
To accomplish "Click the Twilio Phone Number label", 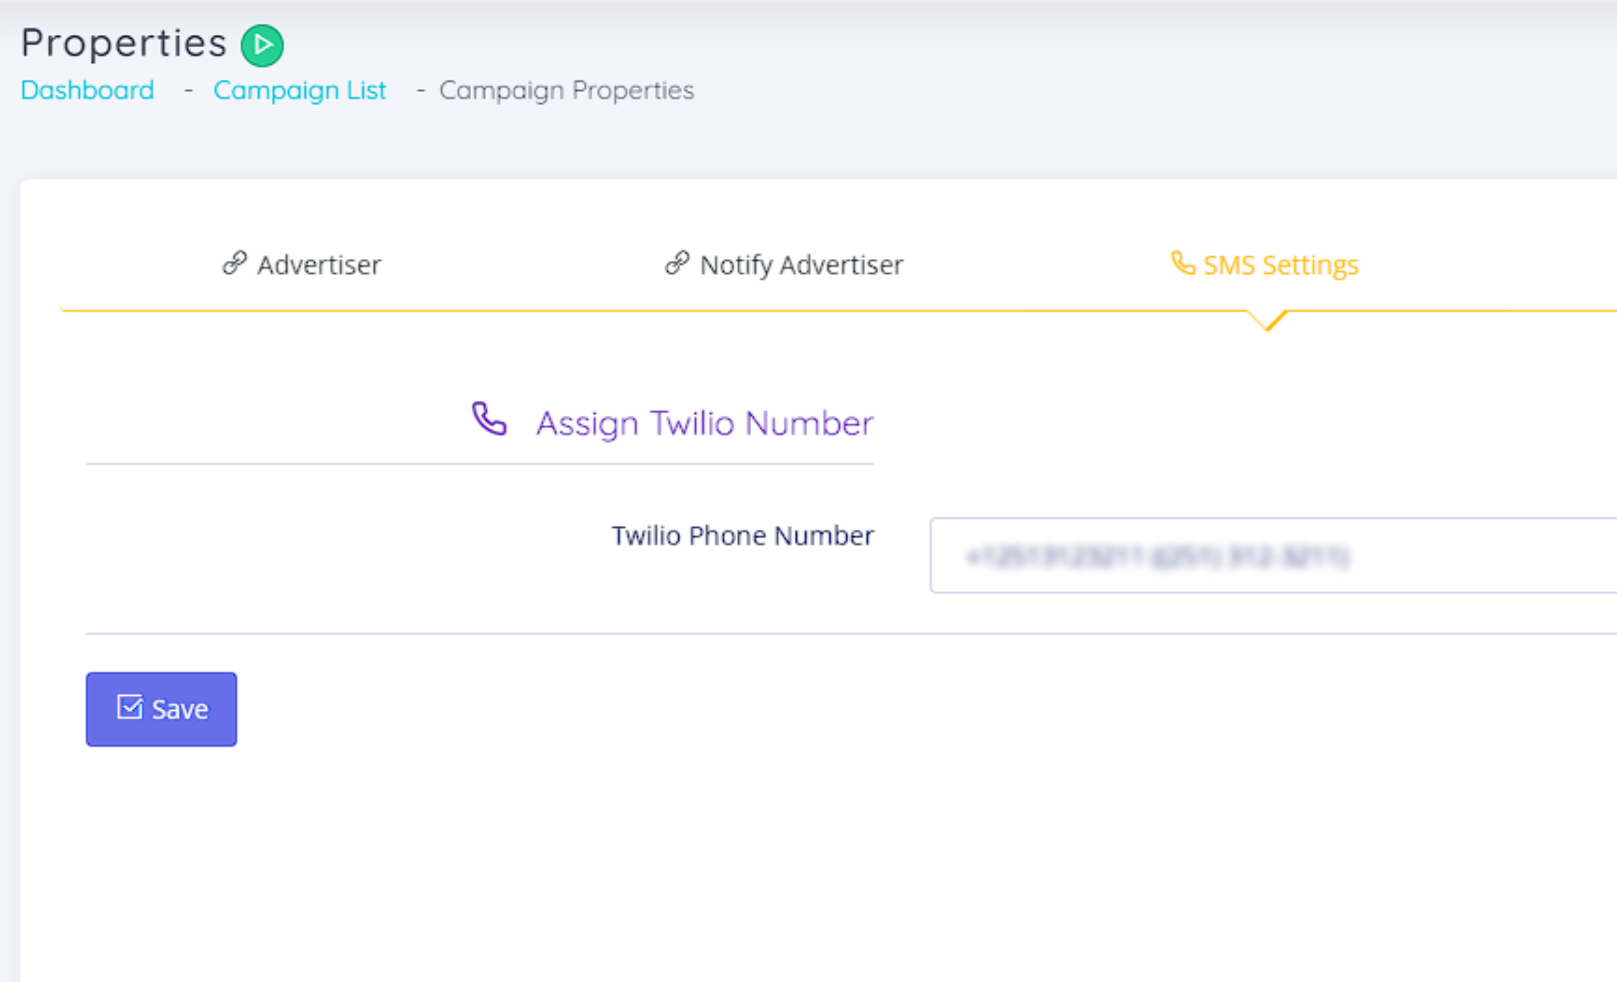I will pos(742,536).
